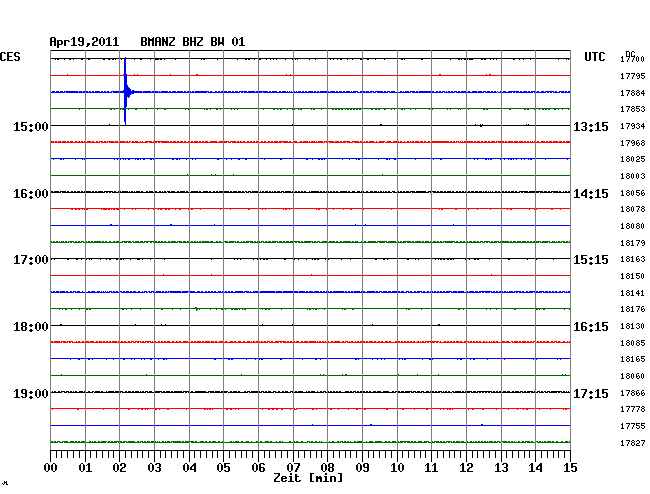
Task: Click the "15" minute axis label
Action: click(x=570, y=468)
